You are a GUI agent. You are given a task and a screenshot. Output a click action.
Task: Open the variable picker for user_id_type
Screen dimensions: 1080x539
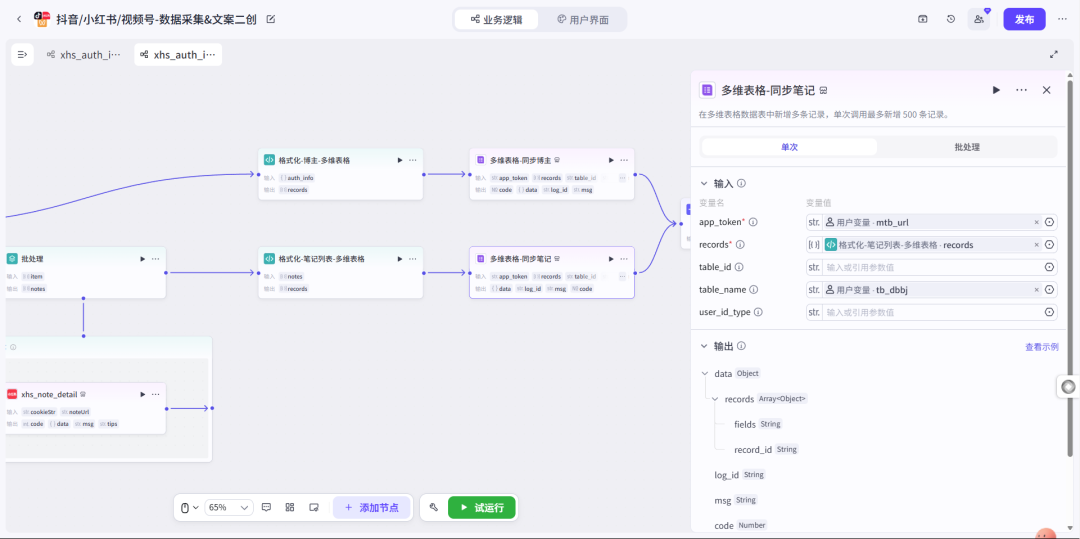[x=1050, y=312]
